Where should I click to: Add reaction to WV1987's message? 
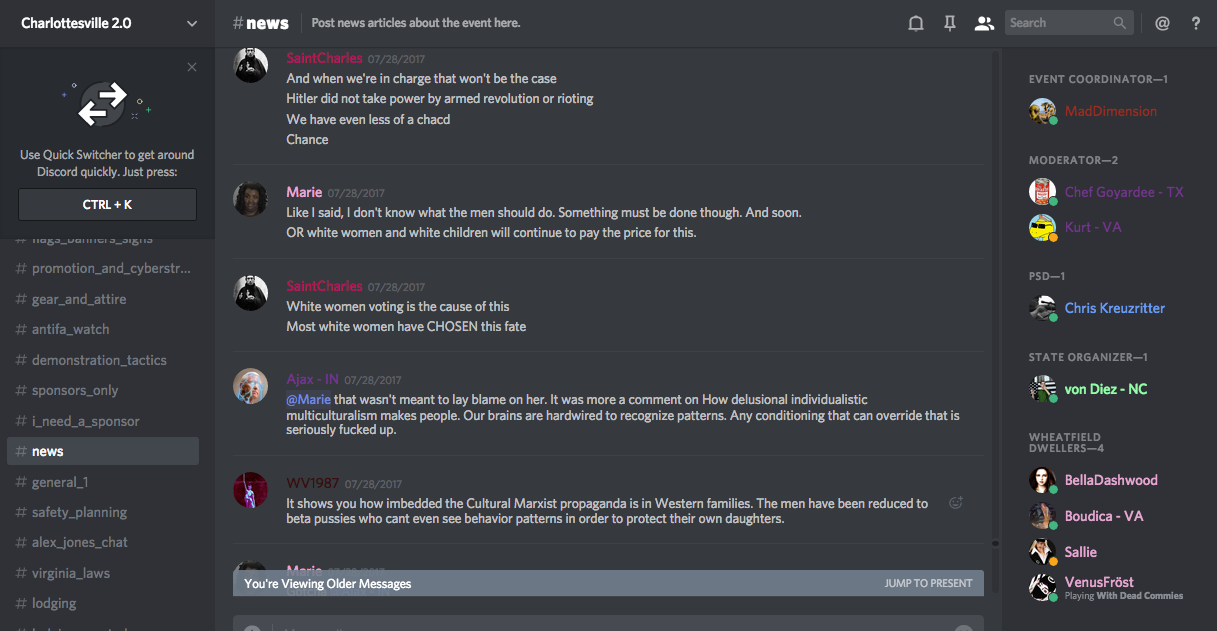955,503
